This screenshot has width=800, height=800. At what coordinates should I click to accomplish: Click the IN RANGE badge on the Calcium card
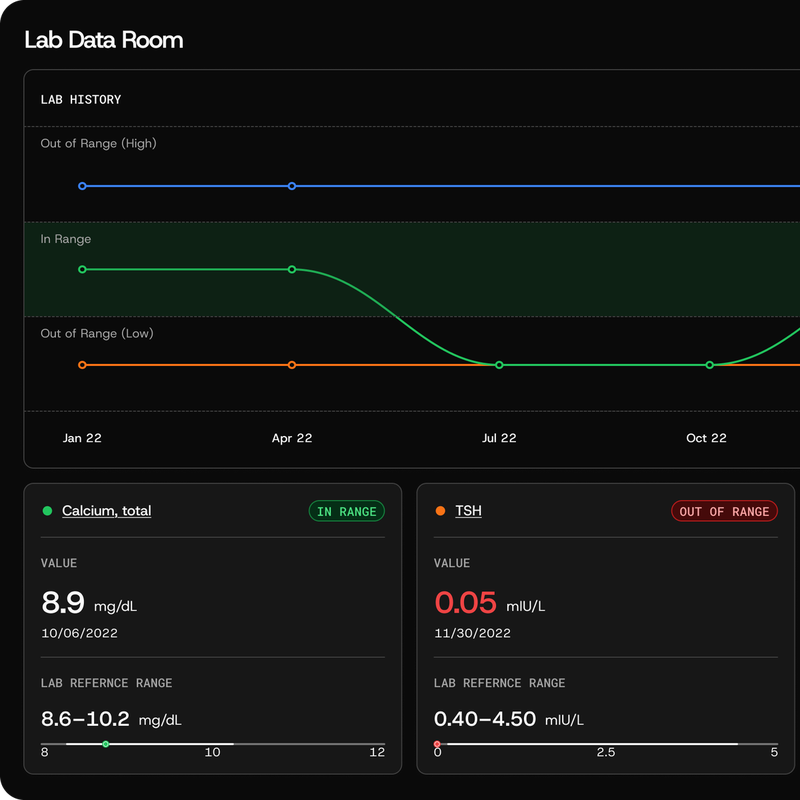pos(346,511)
